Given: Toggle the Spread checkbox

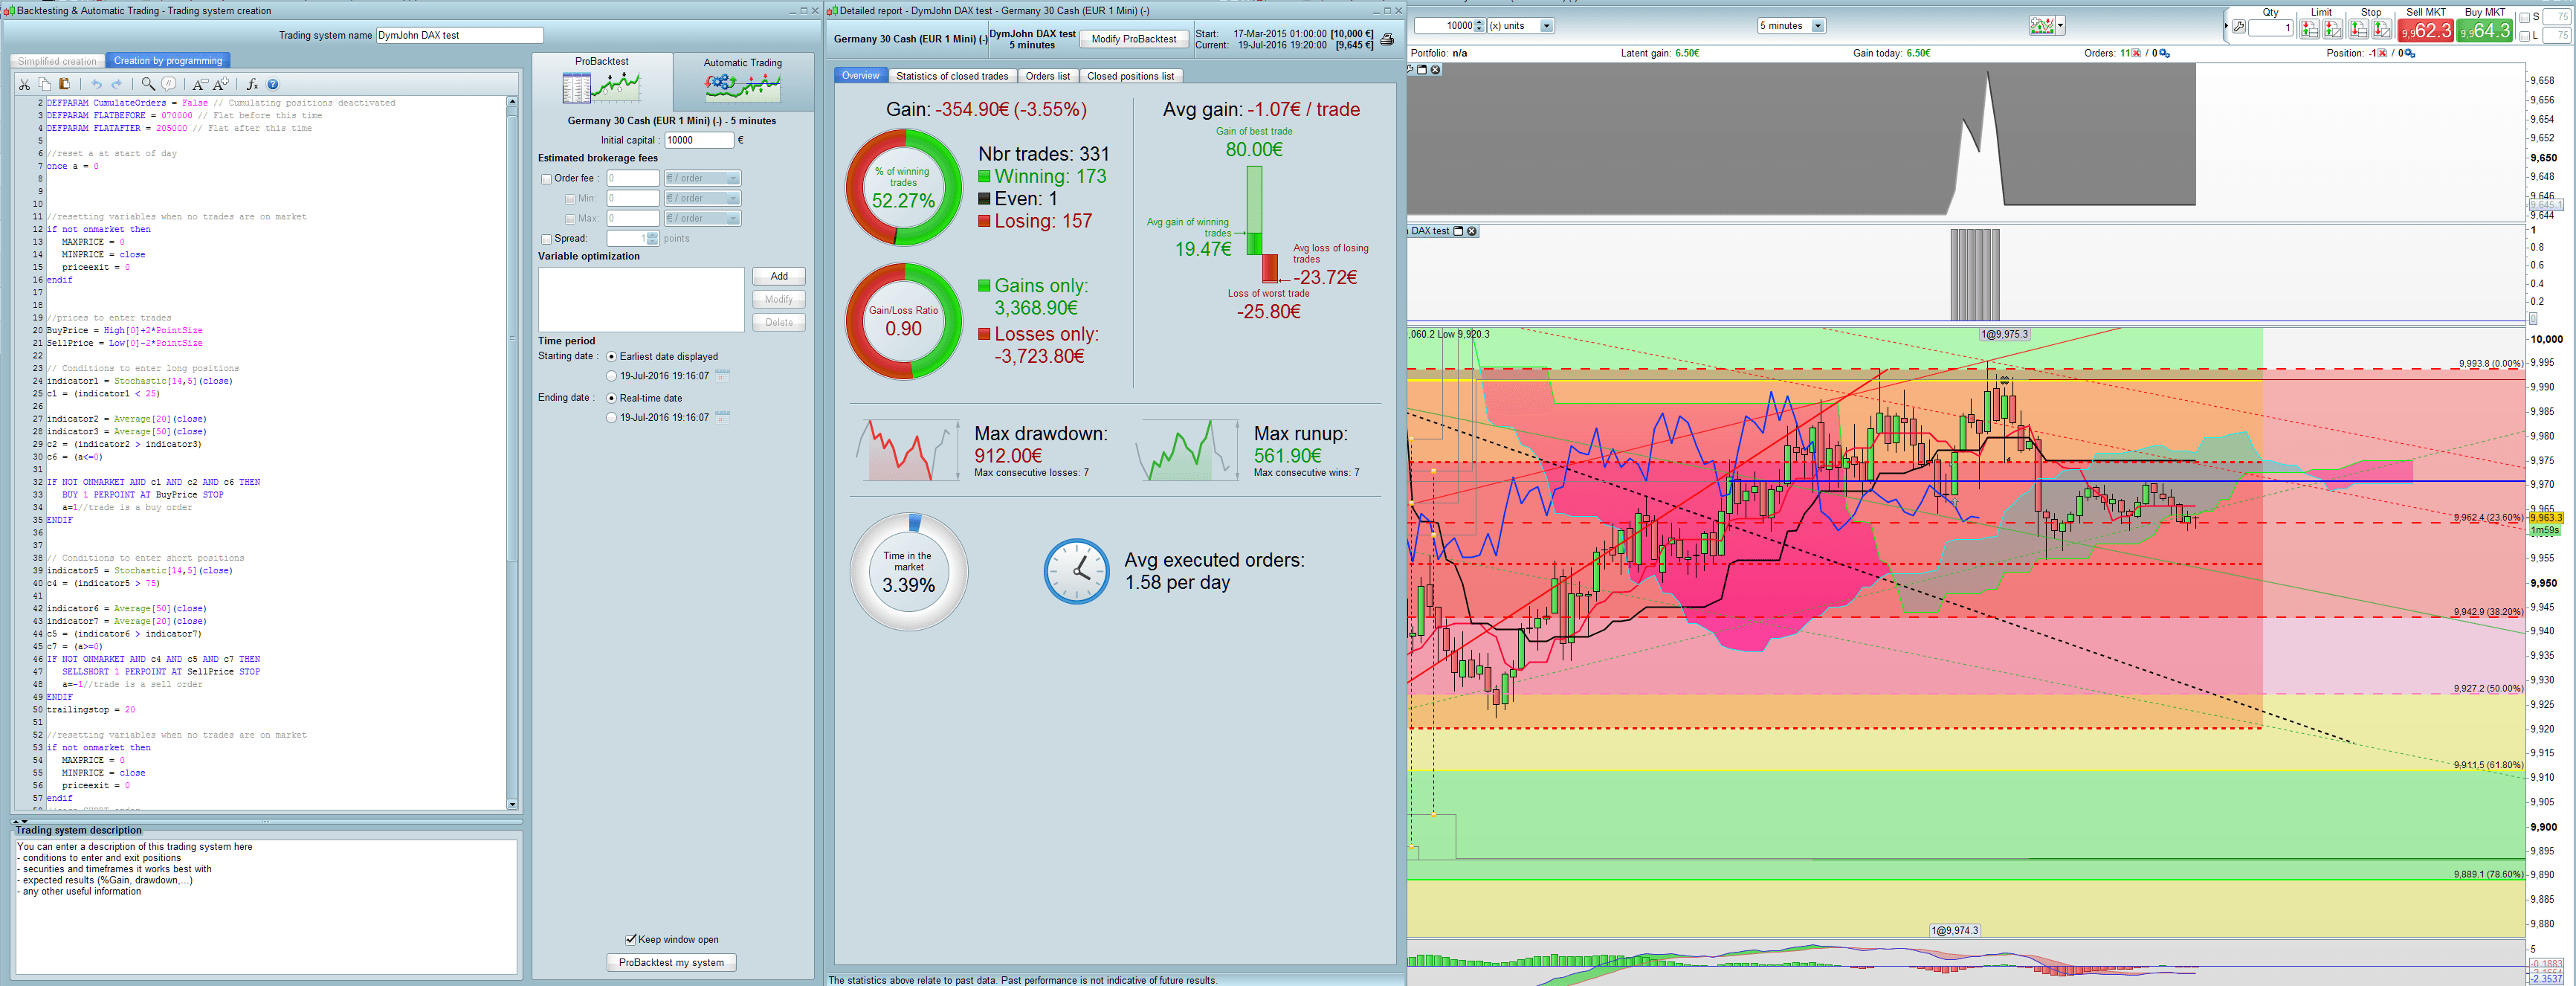Looking at the screenshot, I should tap(546, 239).
